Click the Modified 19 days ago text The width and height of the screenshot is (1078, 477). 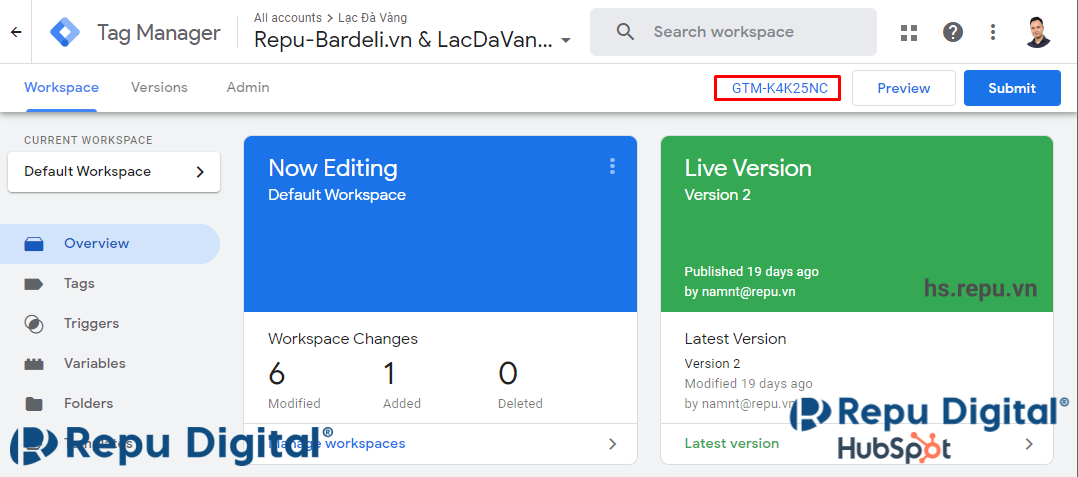[748, 384]
